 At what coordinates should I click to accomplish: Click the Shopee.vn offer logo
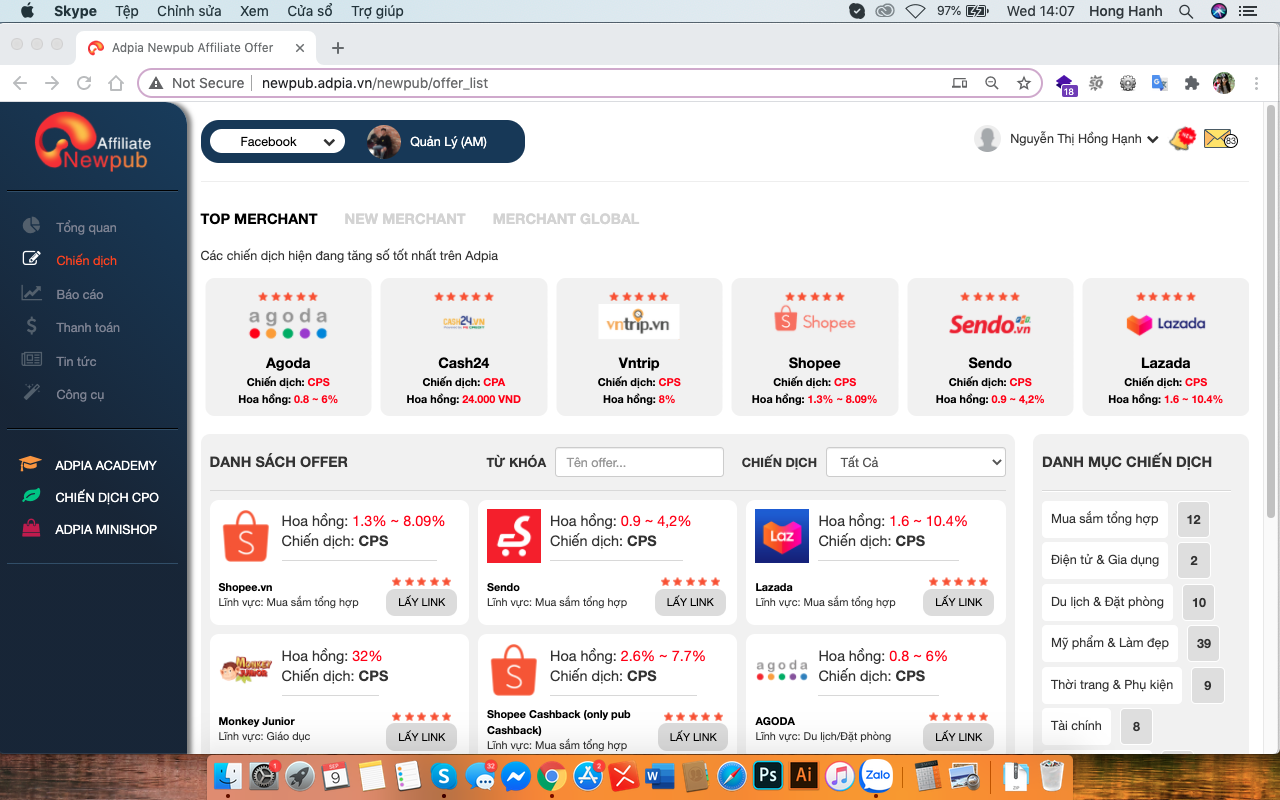coord(245,536)
